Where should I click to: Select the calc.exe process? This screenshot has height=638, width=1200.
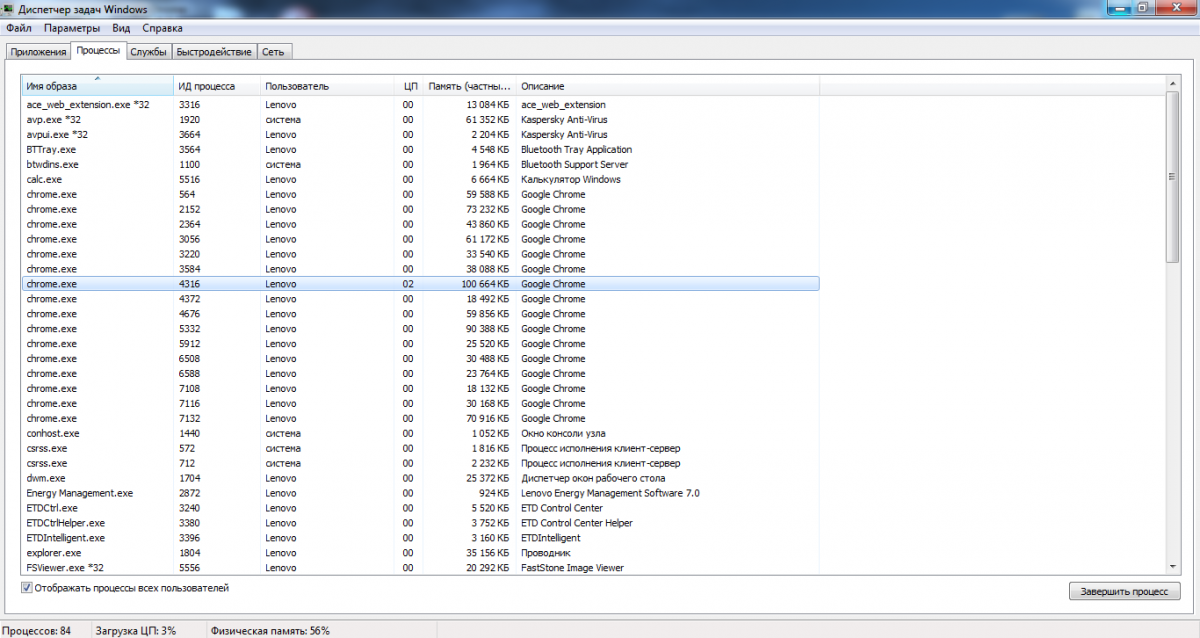coord(420,179)
